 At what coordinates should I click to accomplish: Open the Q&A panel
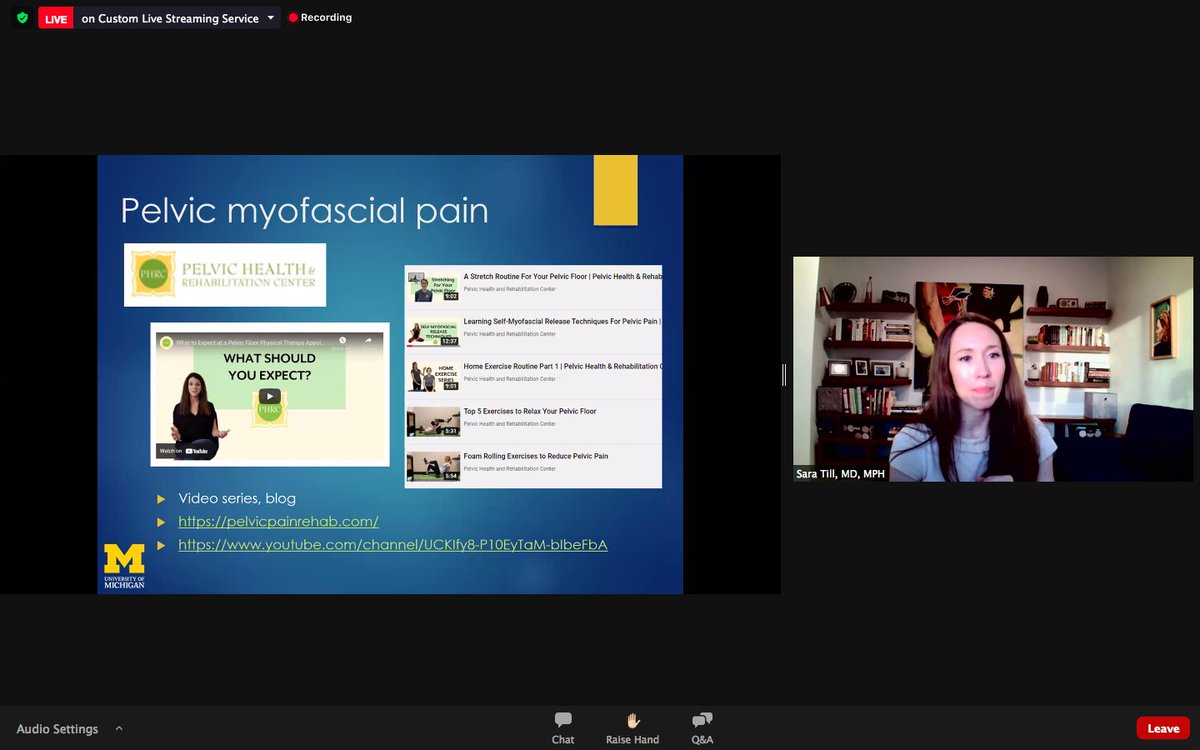702,727
